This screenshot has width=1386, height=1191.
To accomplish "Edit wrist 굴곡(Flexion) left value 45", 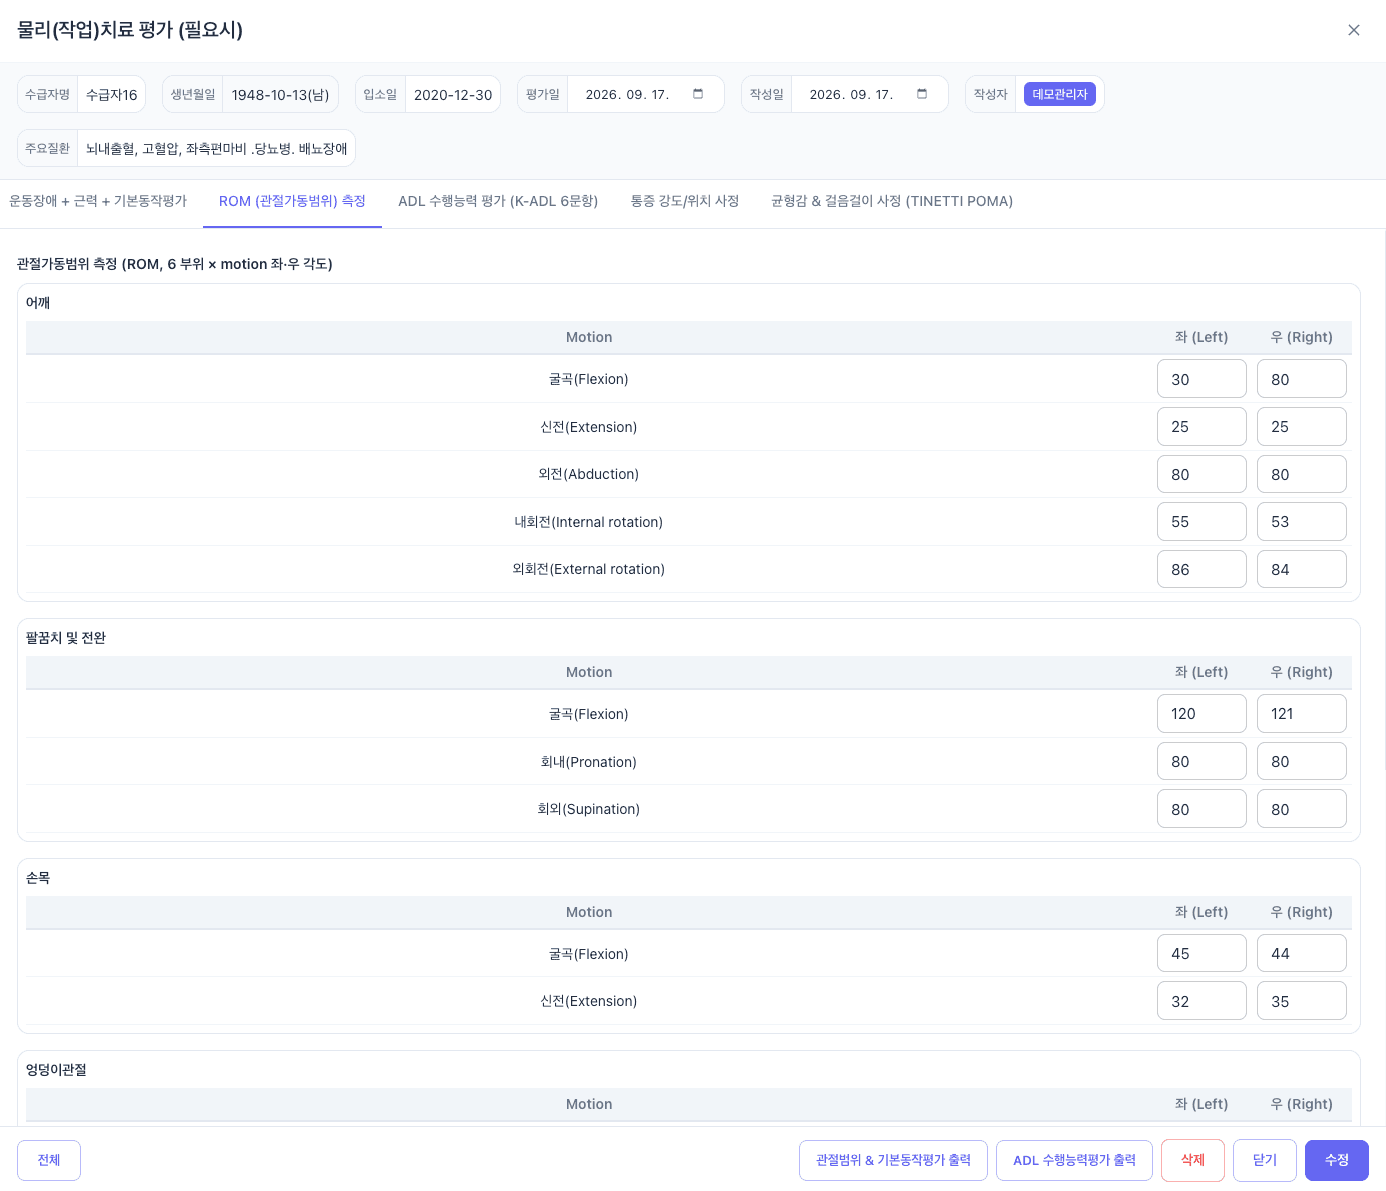I will (x=1202, y=954).
